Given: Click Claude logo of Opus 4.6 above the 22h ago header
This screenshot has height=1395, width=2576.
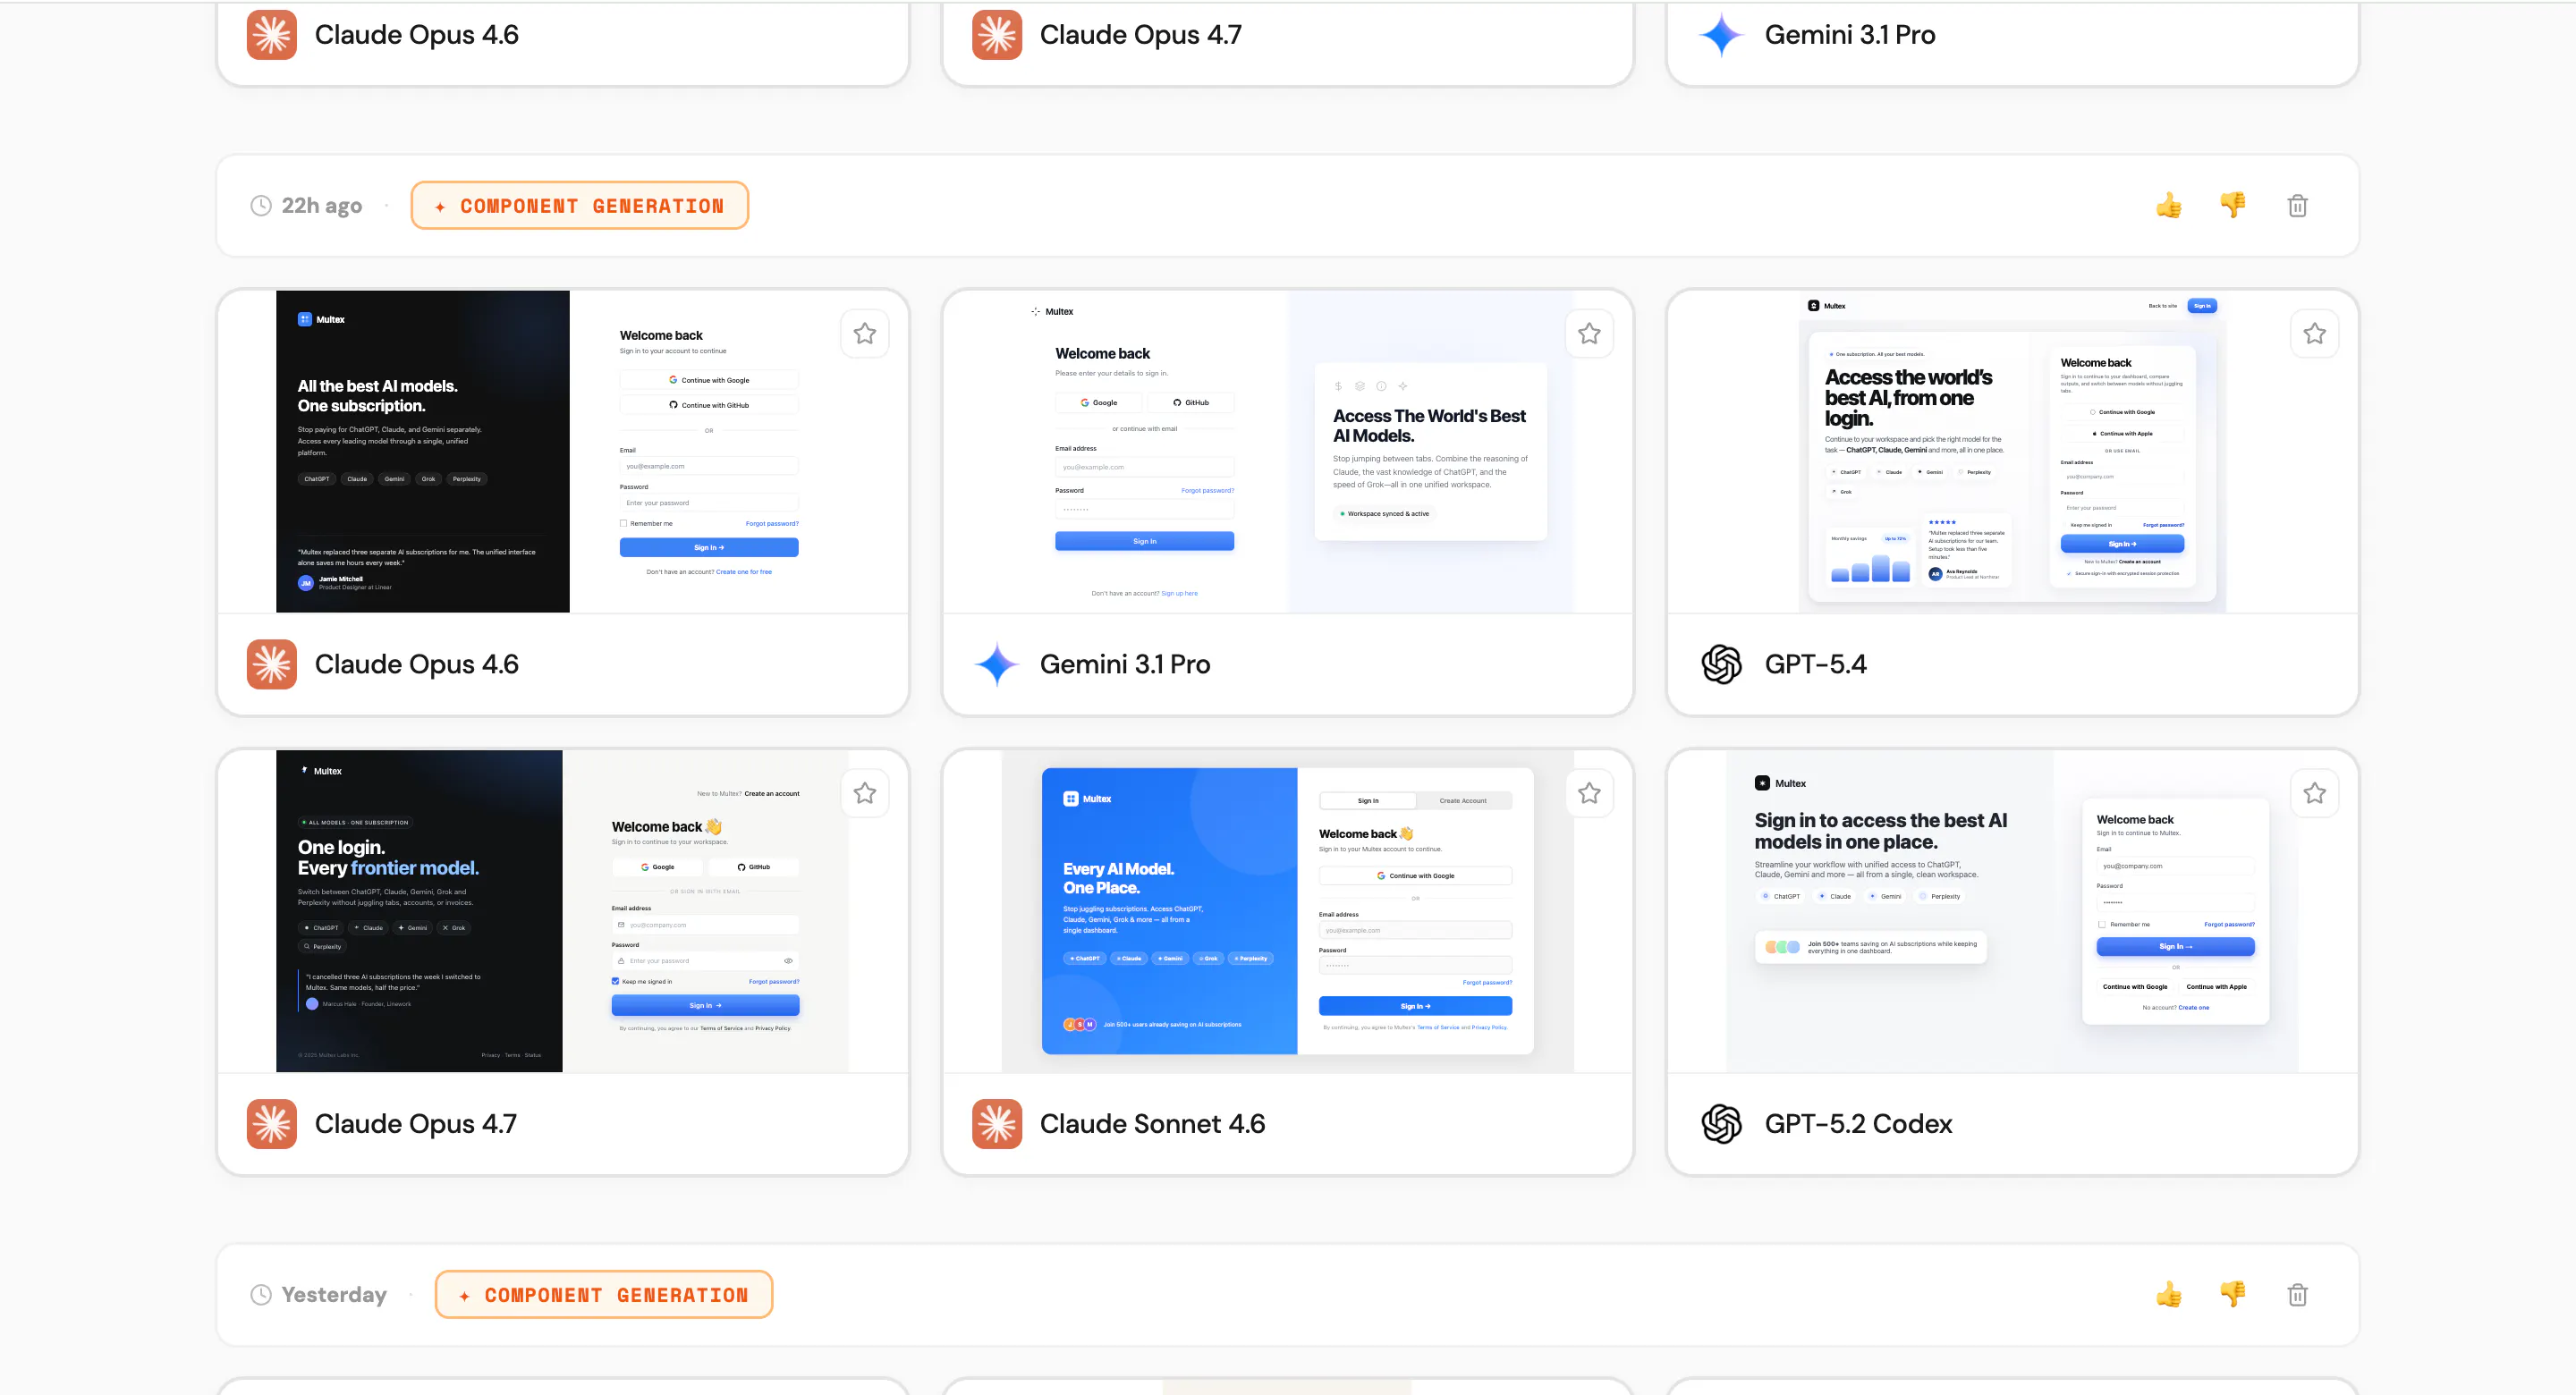Looking at the screenshot, I should click(272, 35).
